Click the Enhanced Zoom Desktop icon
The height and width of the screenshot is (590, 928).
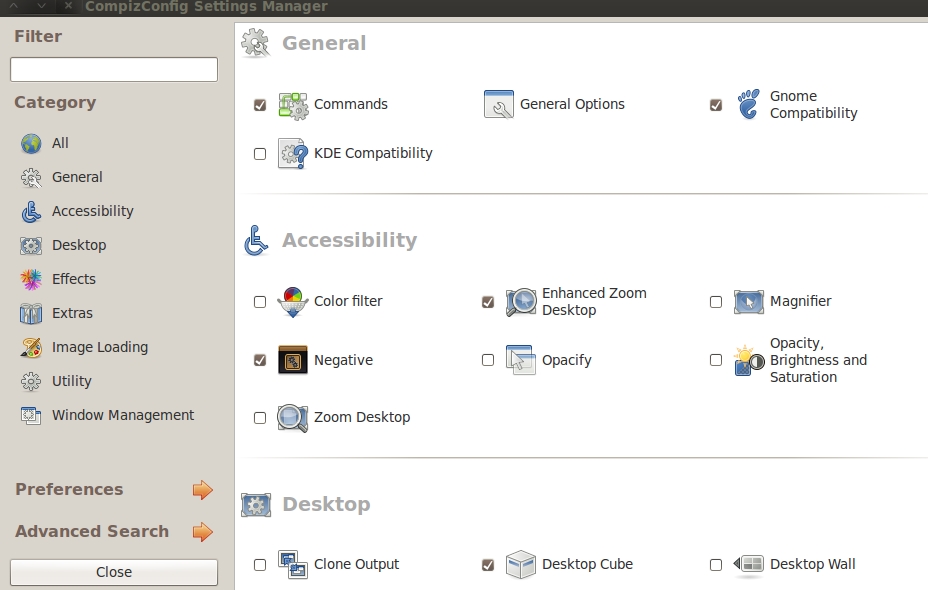coord(521,302)
